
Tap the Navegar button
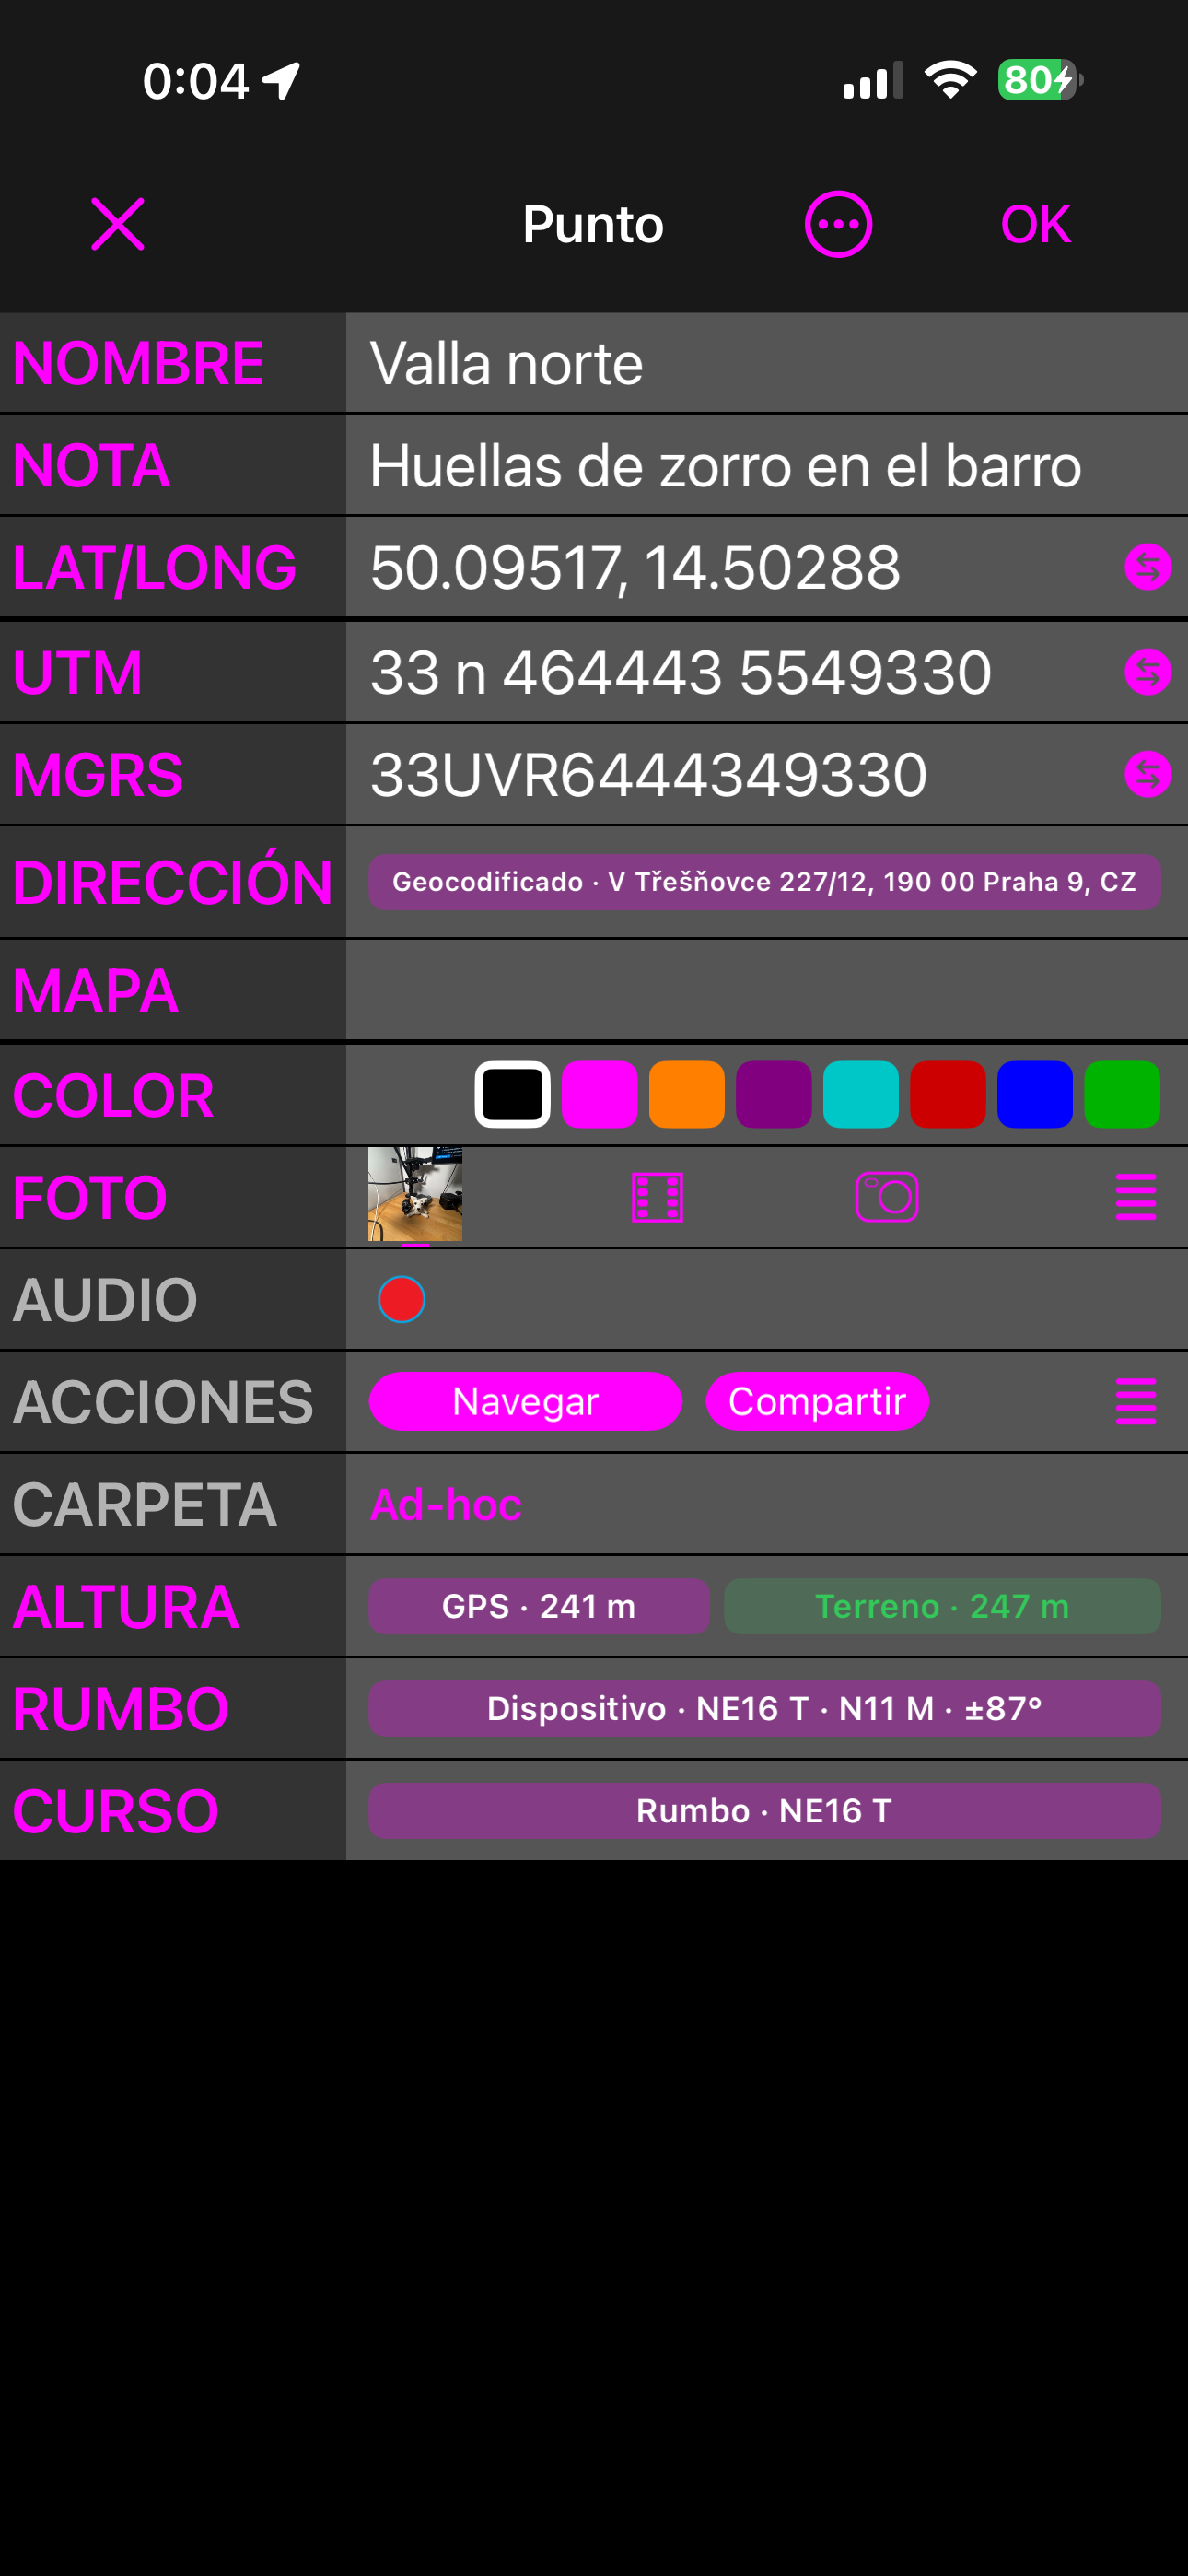click(x=526, y=1402)
